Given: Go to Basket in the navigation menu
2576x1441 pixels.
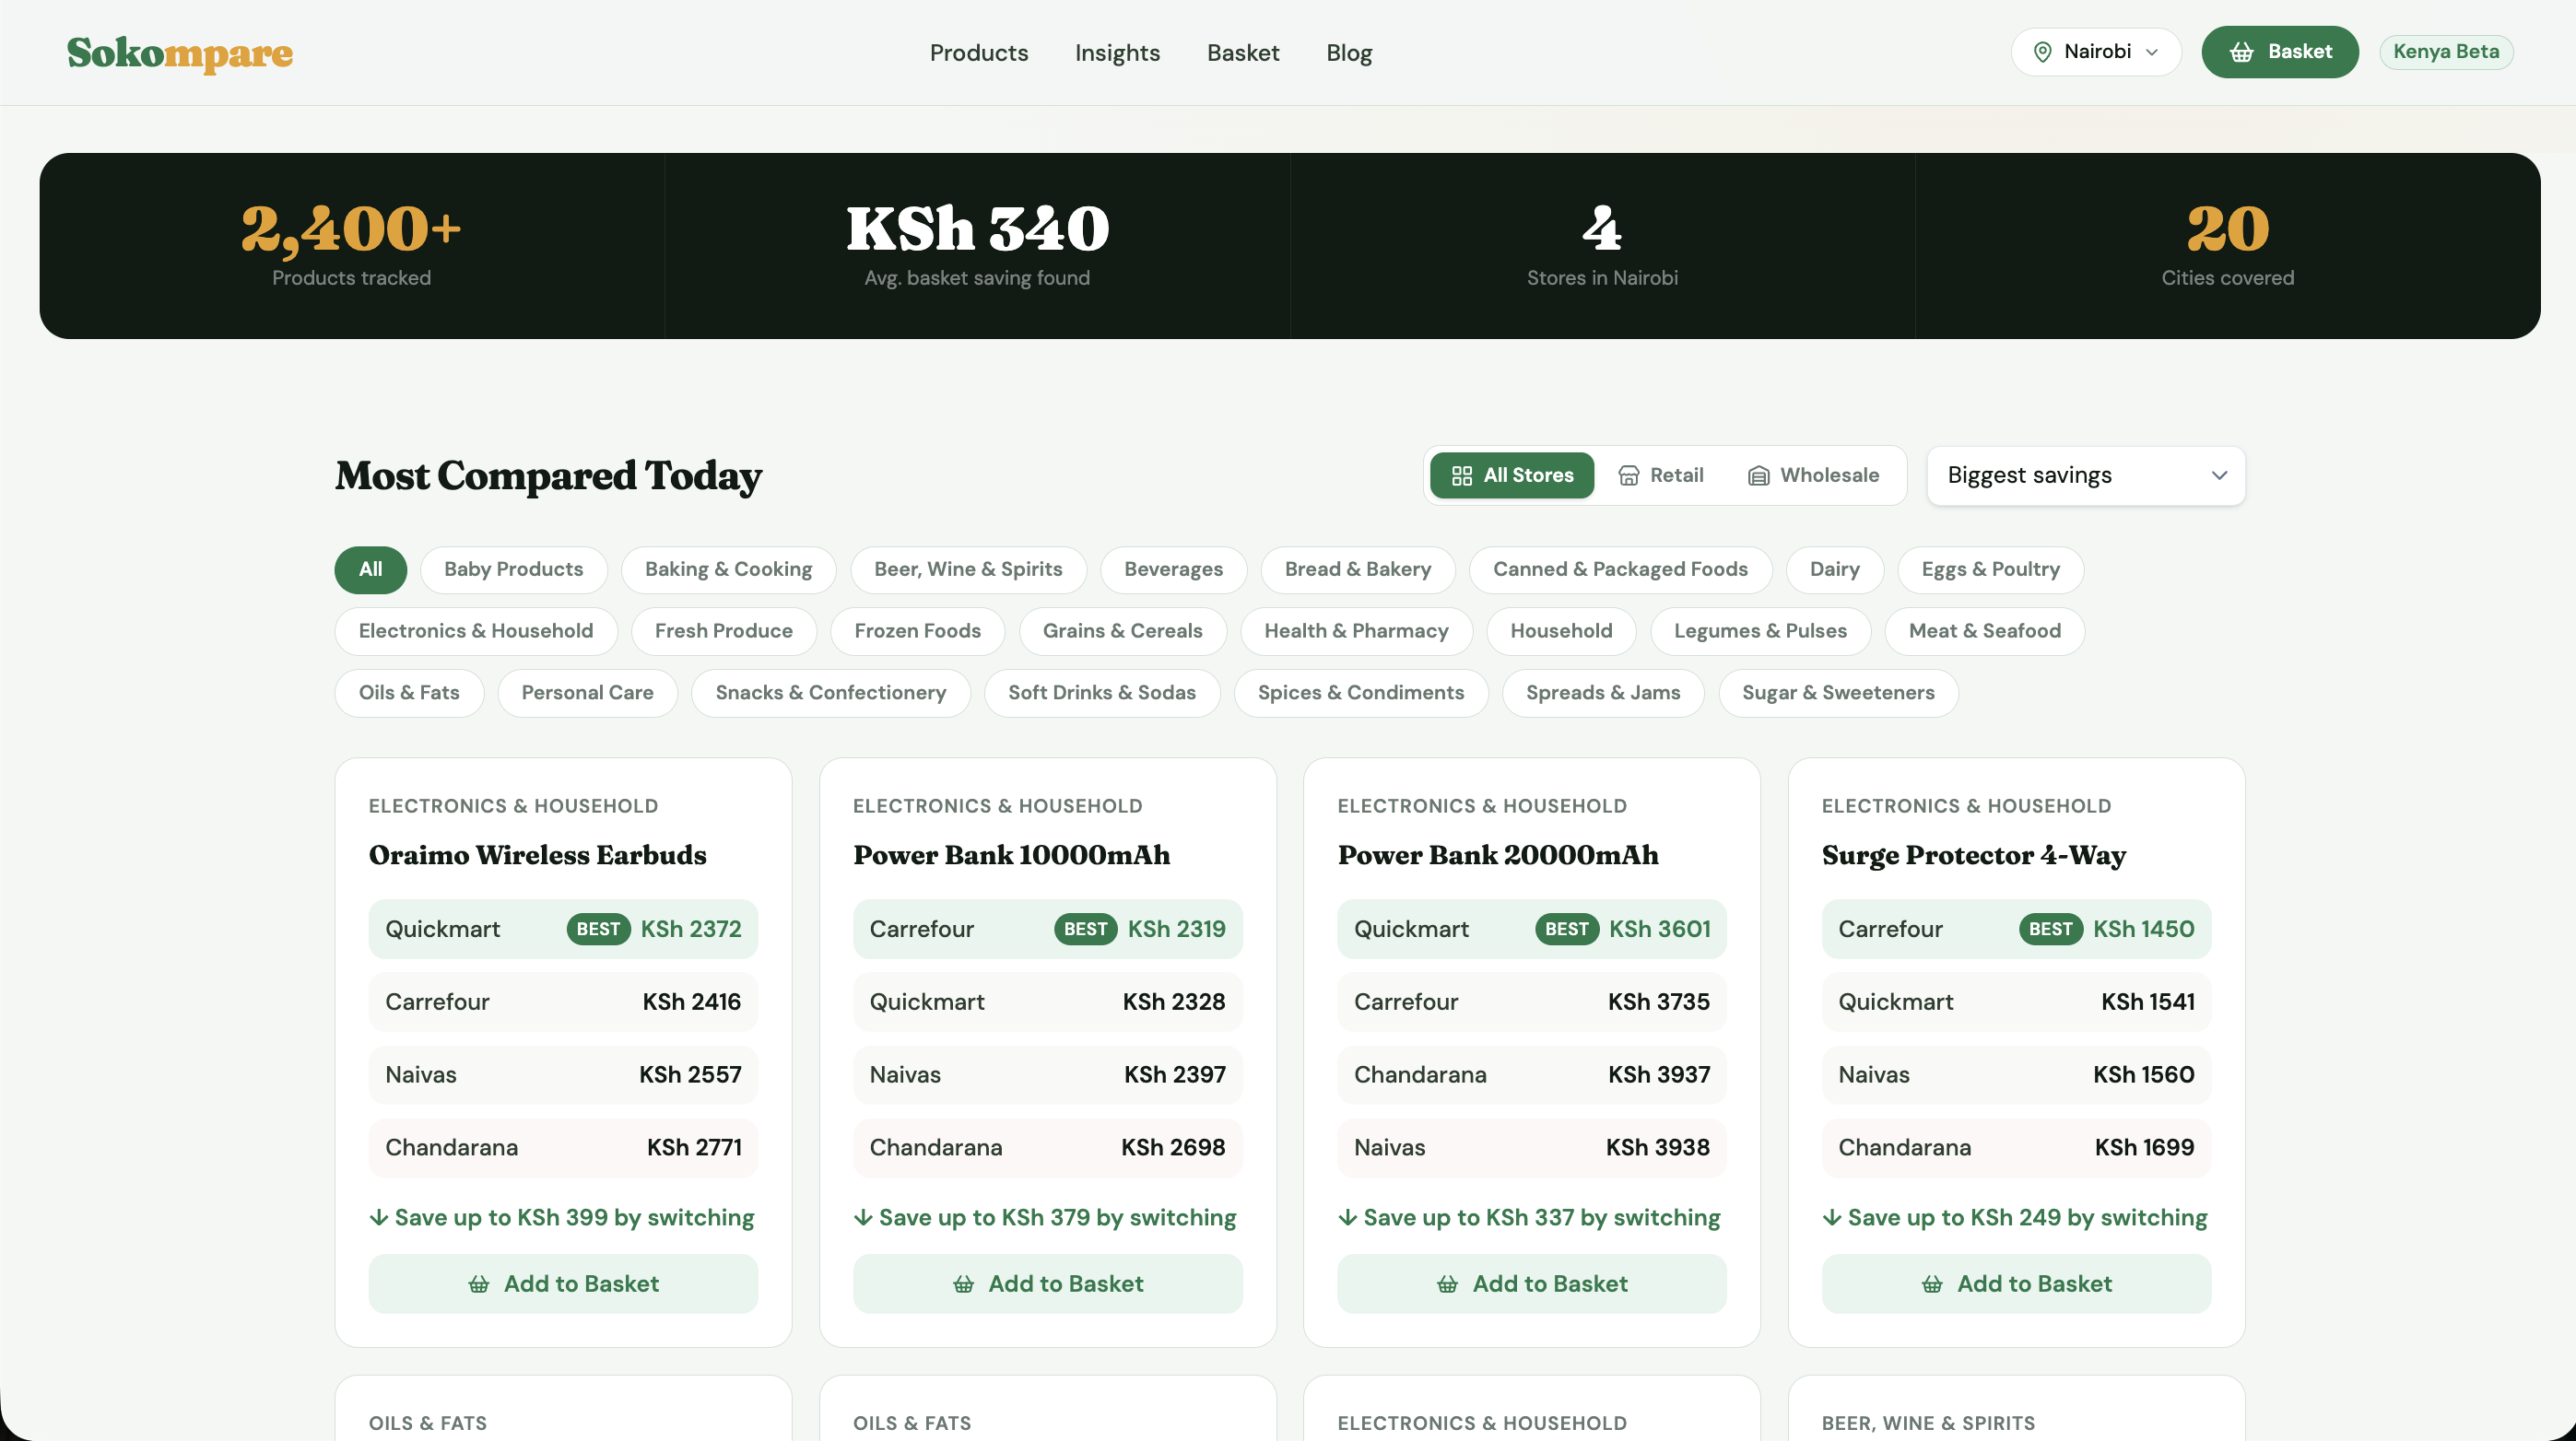Looking at the screenshot, I should (1243, 53).
